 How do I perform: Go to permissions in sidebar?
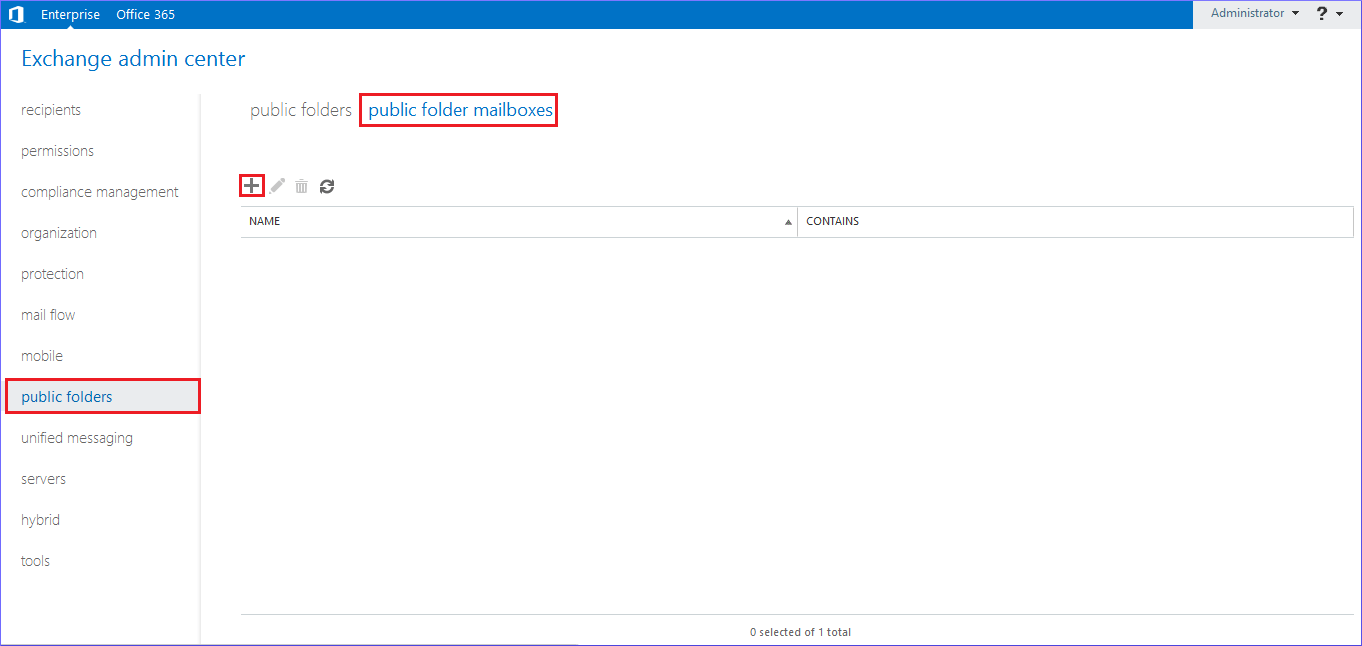click(57, 151)
